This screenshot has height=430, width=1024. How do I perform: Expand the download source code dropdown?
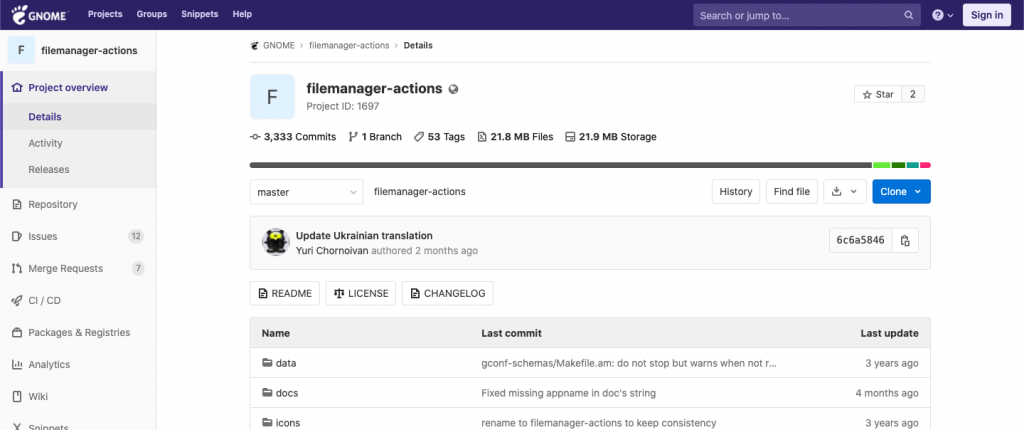point(845,191)
